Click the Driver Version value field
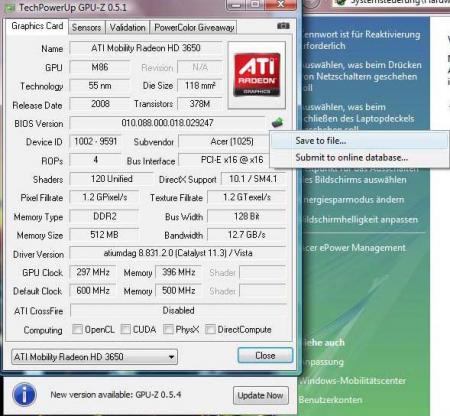The height and width of the screenshot is (416, 450). pyautogui.click(x=178, y=253)
